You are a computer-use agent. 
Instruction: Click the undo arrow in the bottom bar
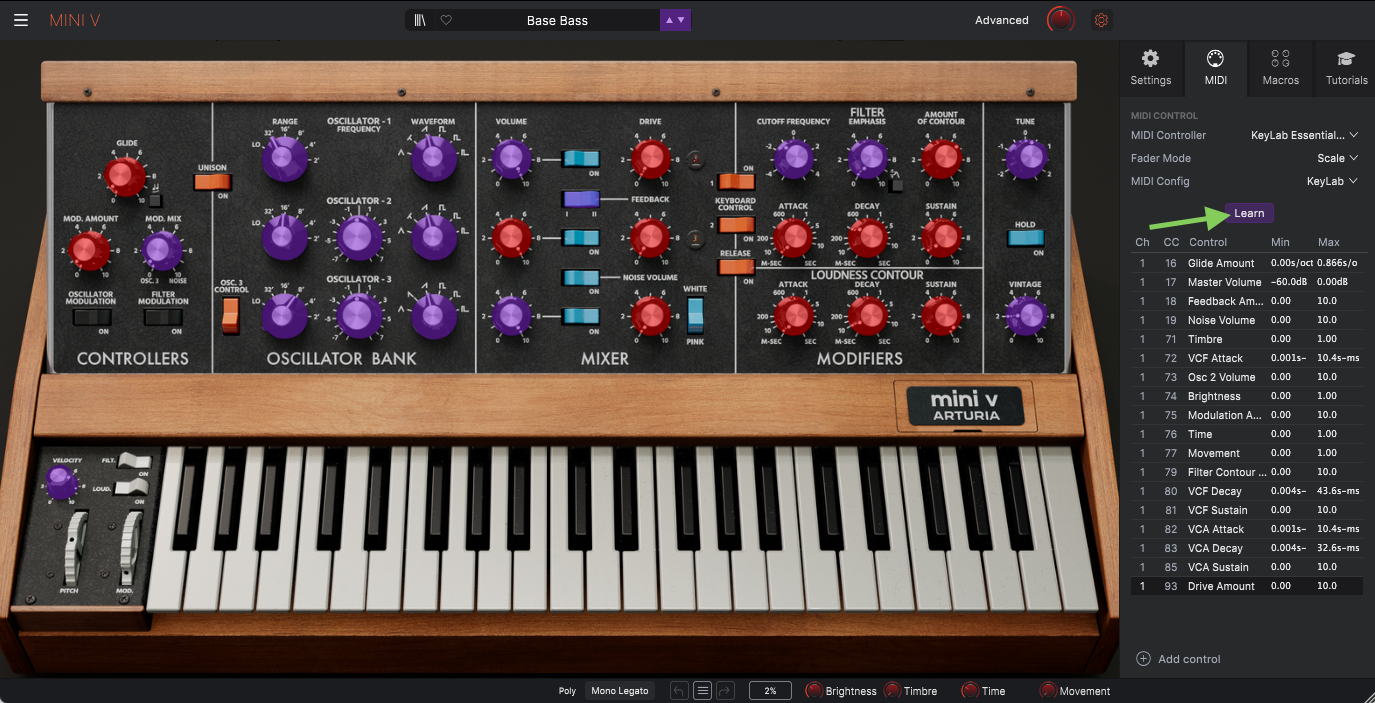tap(679, 690)
